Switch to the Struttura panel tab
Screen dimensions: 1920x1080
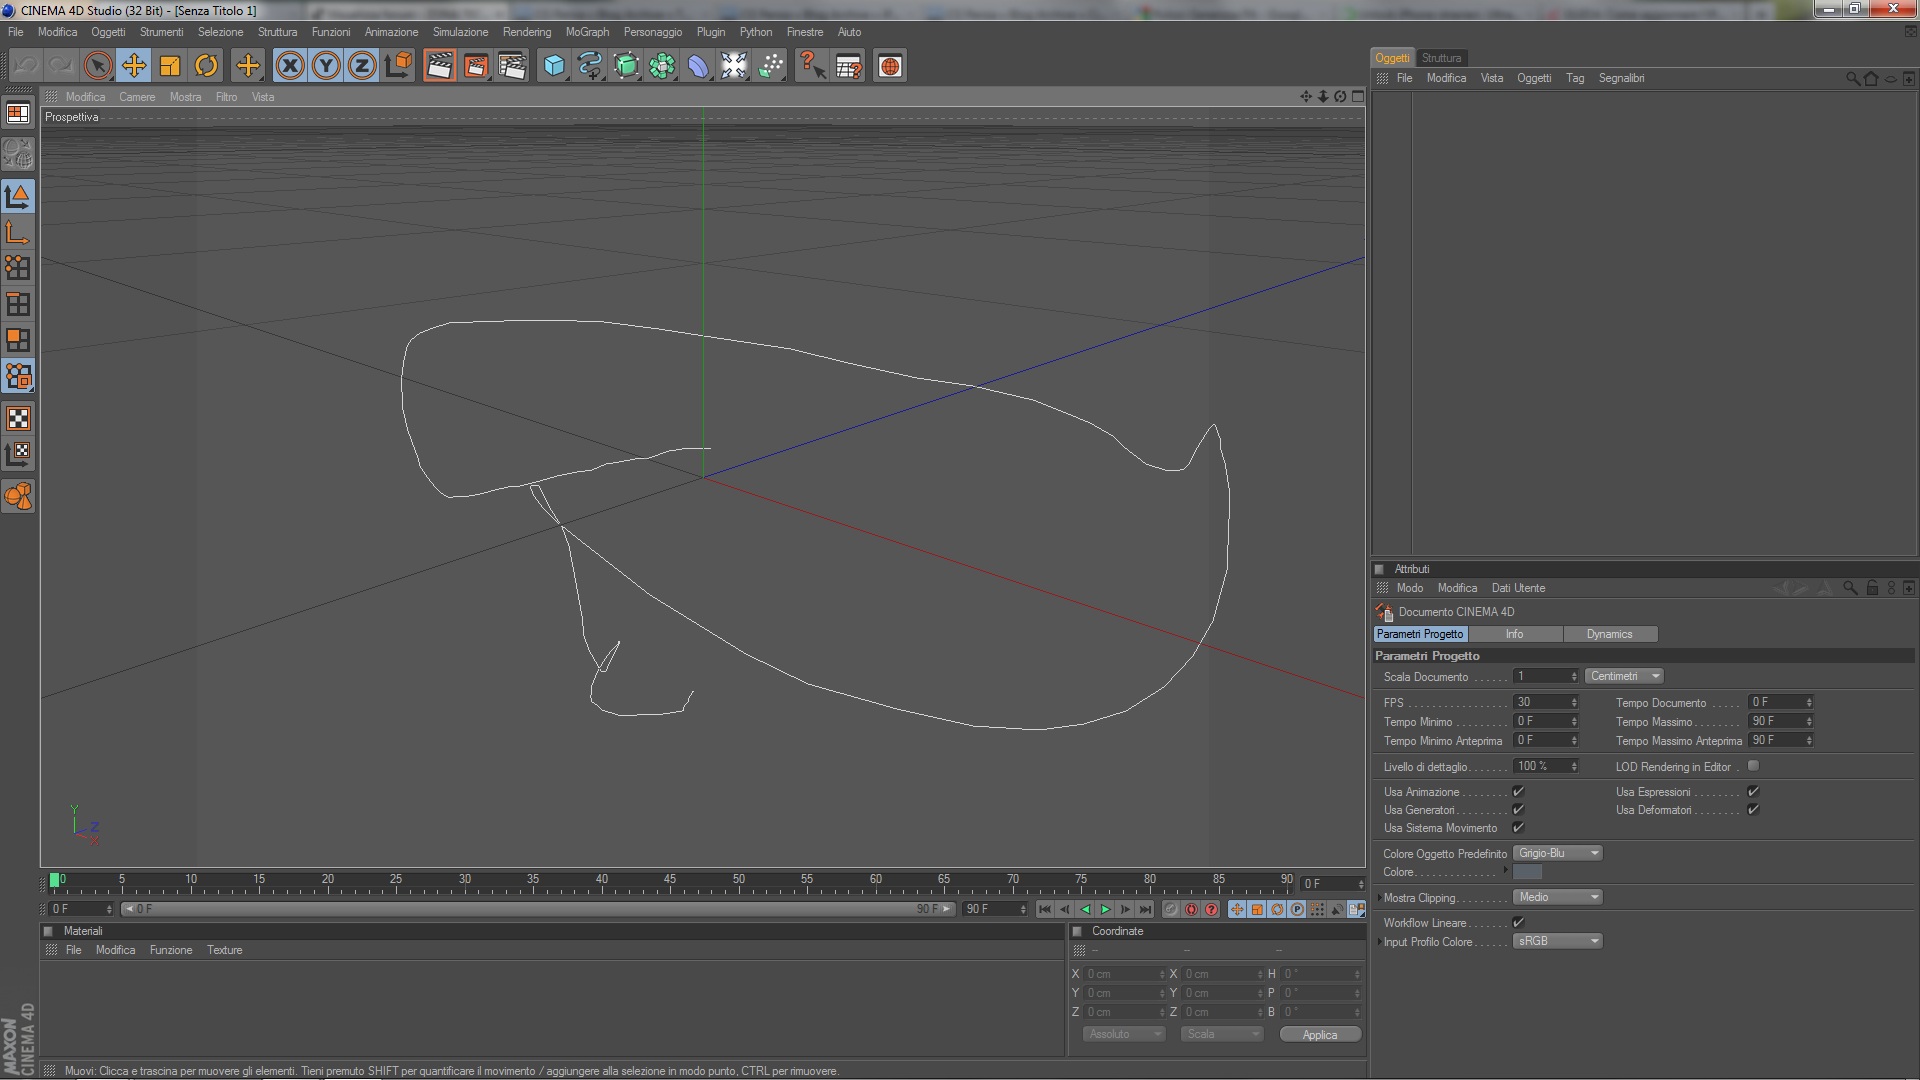pyautogui.click(x=1441, y=58)
